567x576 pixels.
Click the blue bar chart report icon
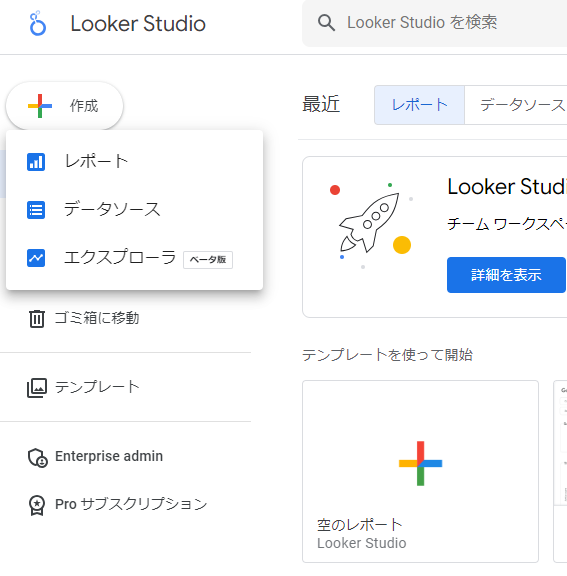tap(36, 162)
